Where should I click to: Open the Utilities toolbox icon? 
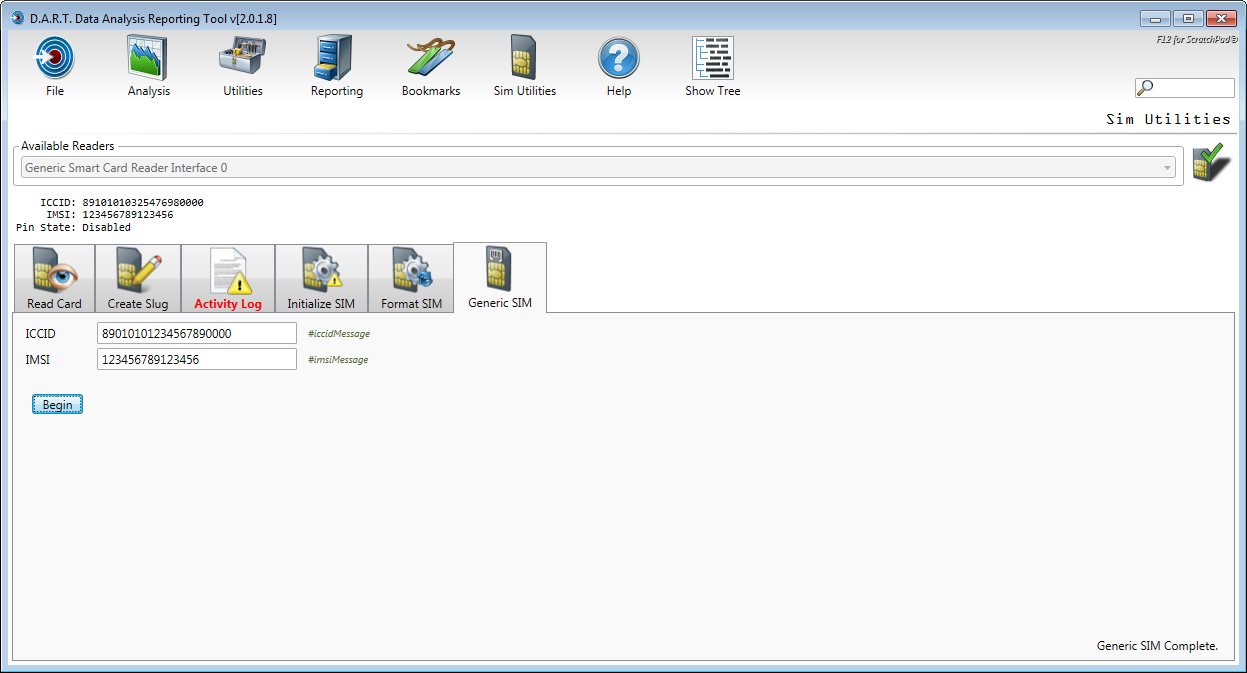pos(242,57)
